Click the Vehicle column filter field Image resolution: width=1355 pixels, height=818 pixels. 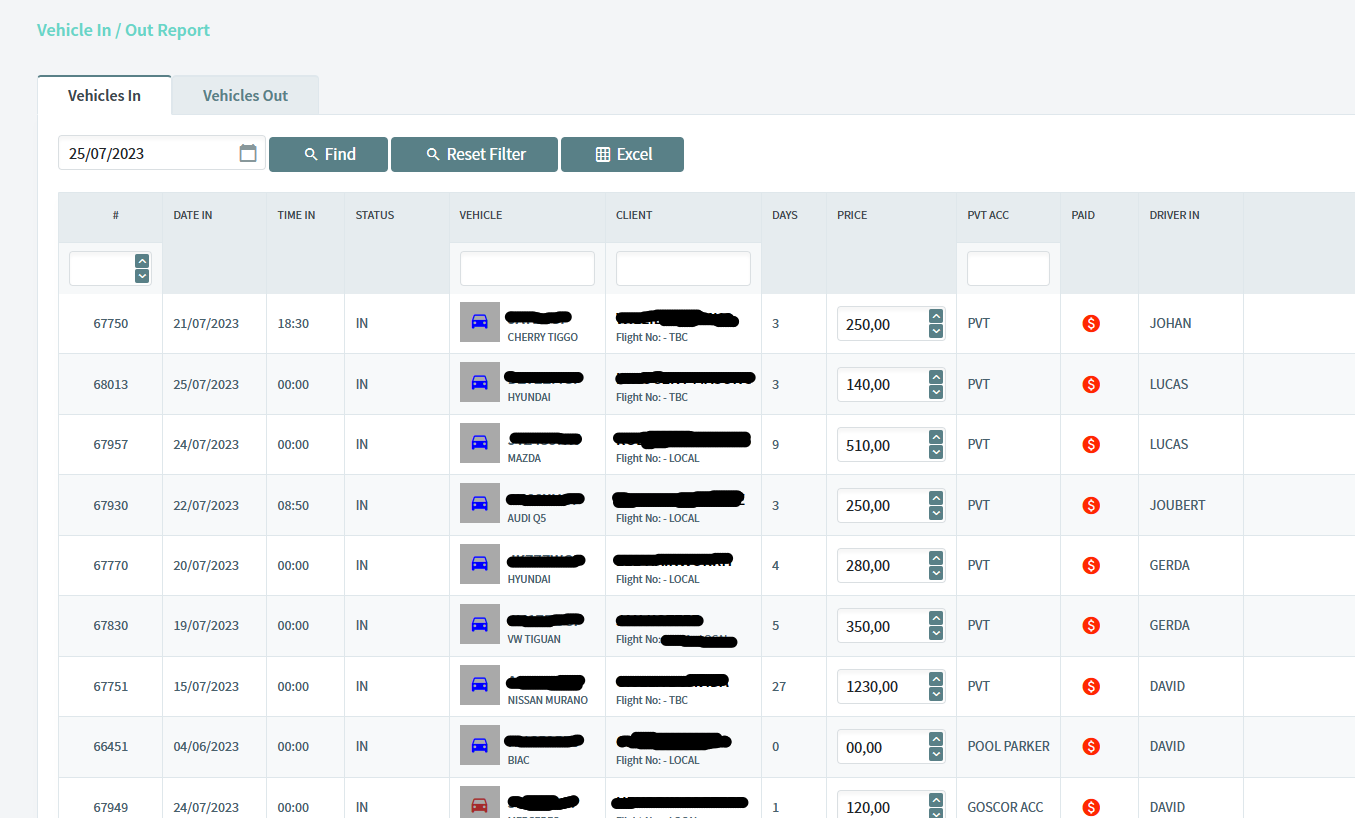click(x=527, y=269)
